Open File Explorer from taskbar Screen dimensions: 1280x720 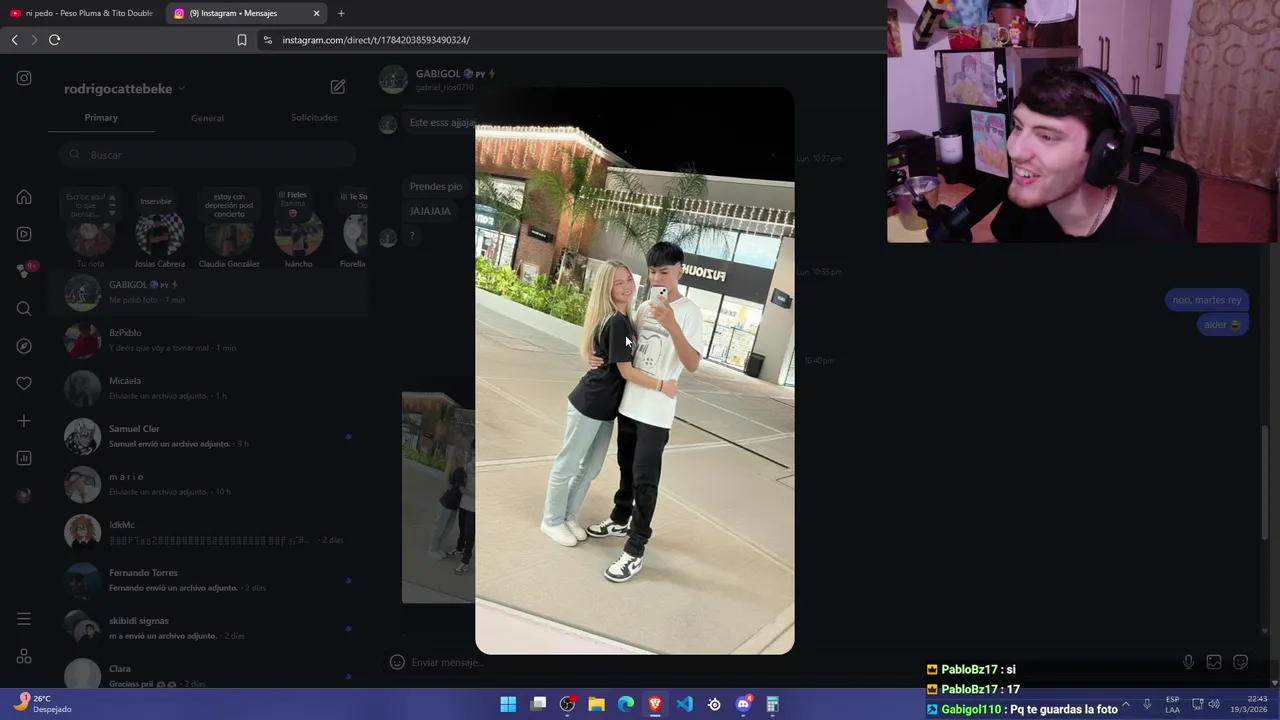pyautogui.click(x=597, y=704)
